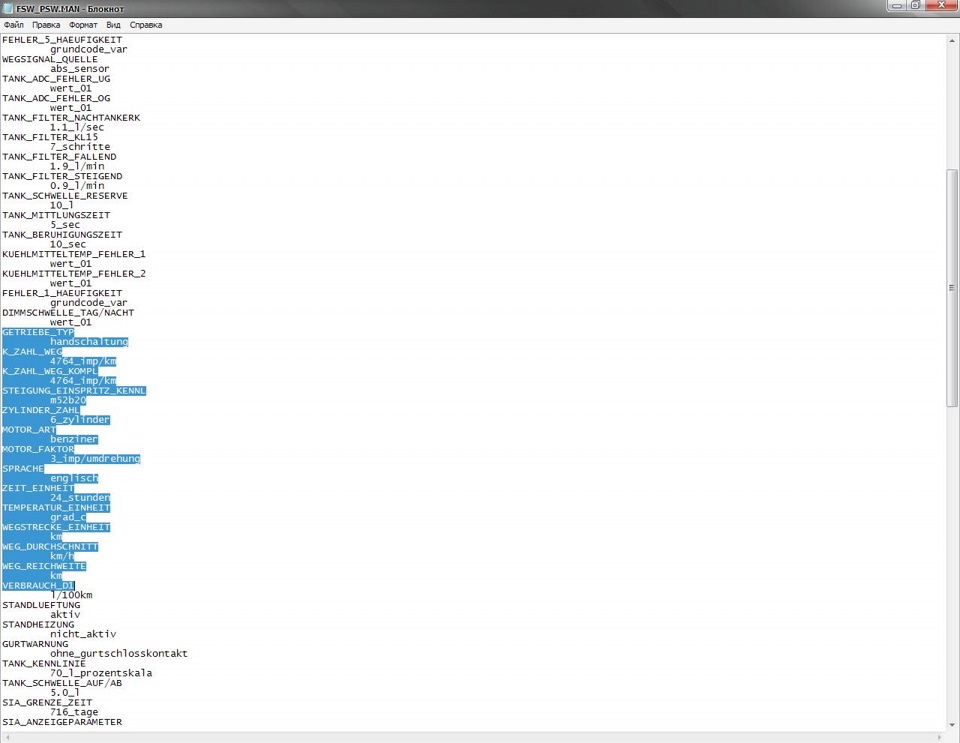Click the 0.9_l/min value
This screenshot has width=960, height=743.
click(77, 186)
